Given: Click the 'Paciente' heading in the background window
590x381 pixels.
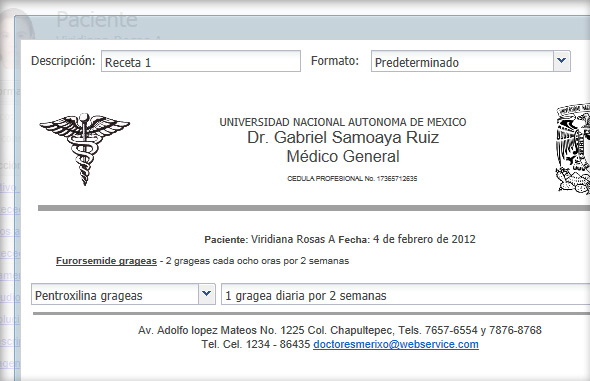Looking at the screenshot, I should pyautogui.click(x=97, y=20).
